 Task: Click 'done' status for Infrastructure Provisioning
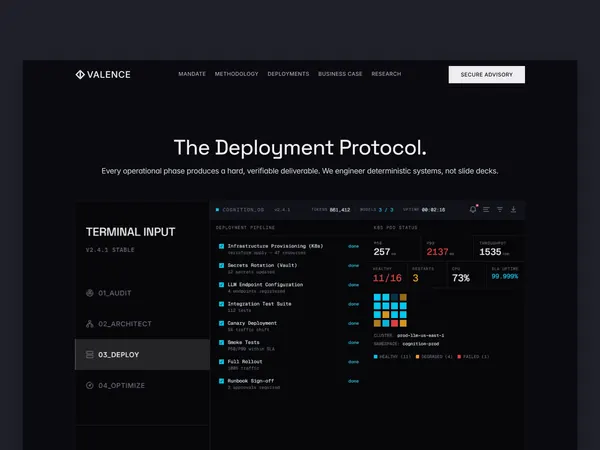point(354,246)
